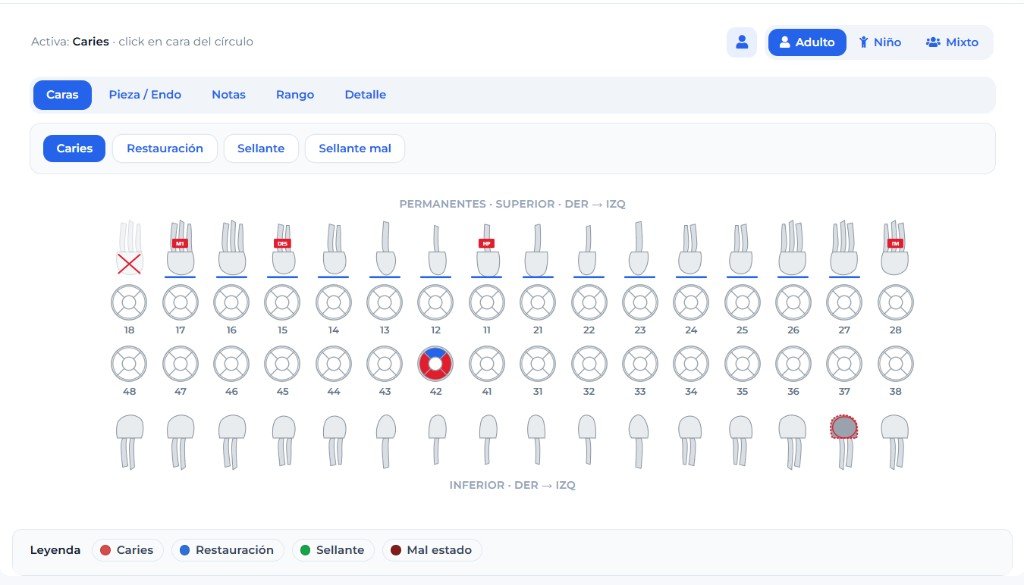Click the Caries red legend swatch

[x=105, y=550]
